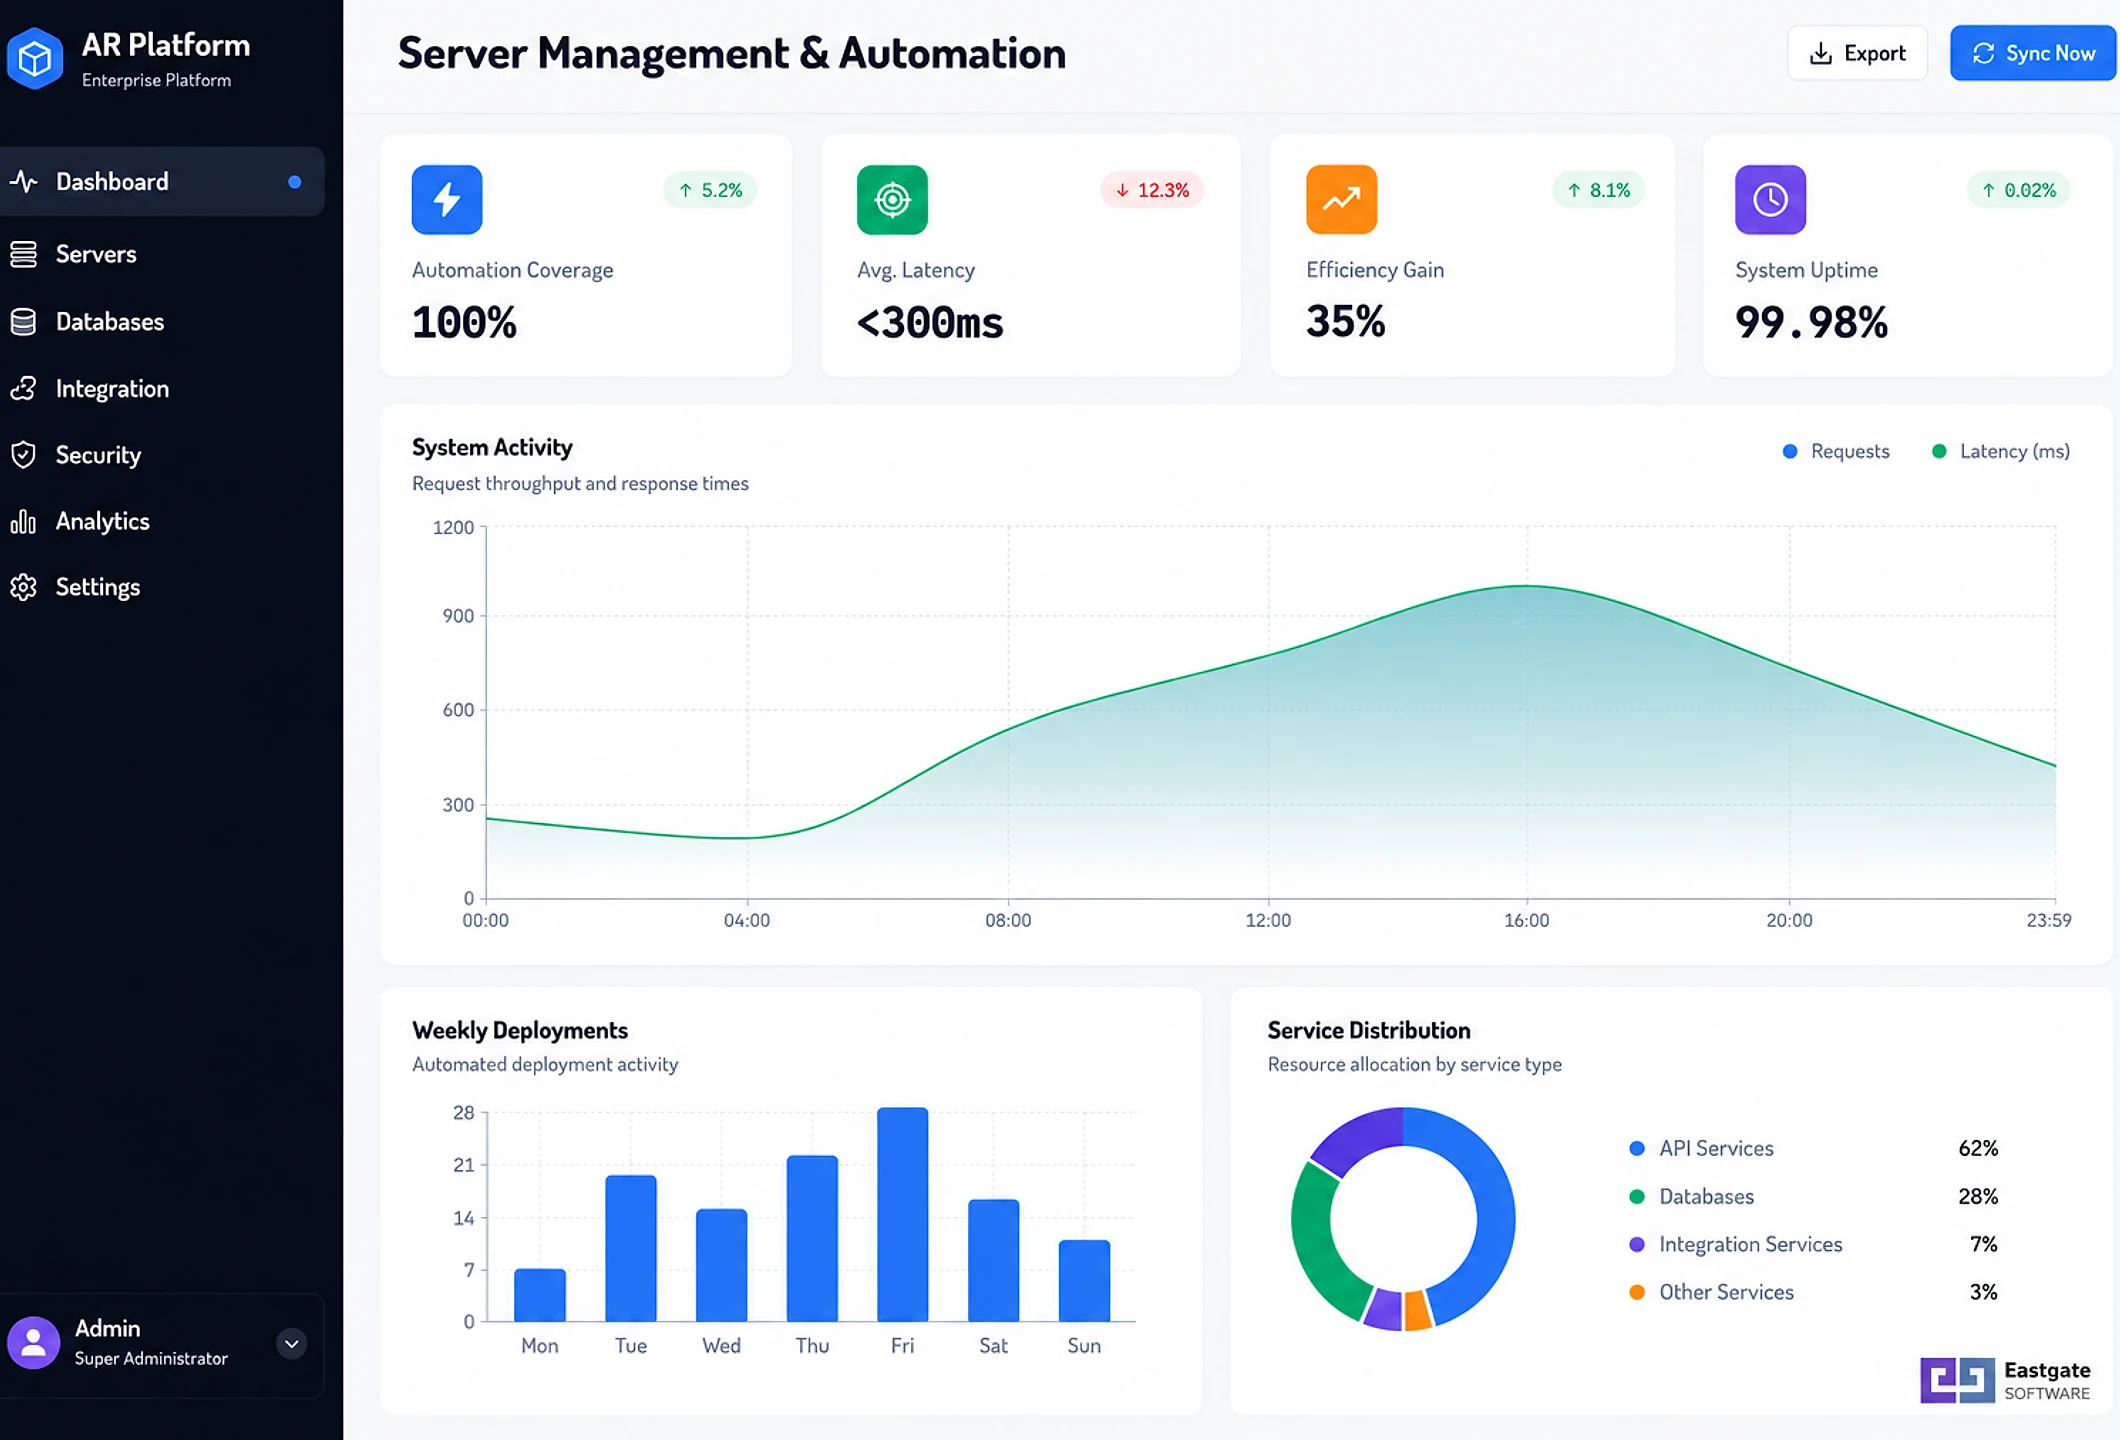2120x1440 pixels.
Task: Click the blue lightning bolt icon
Action: coord(447,200)
